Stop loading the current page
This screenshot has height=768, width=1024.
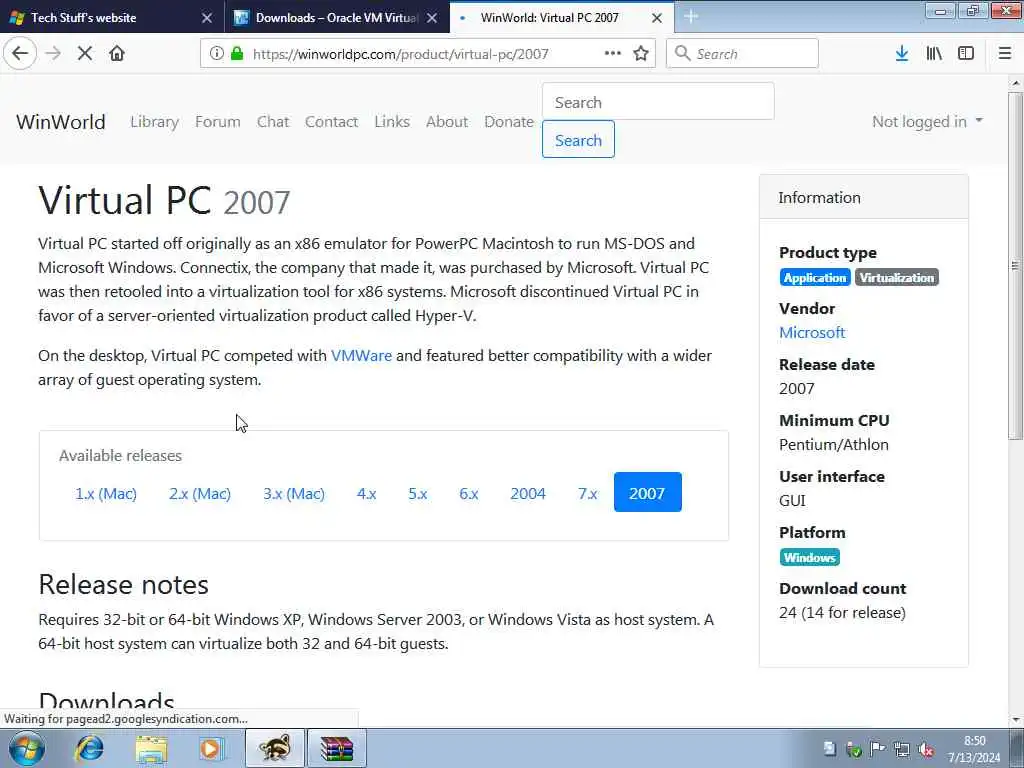pyautogui.click(x=84, y=54)
